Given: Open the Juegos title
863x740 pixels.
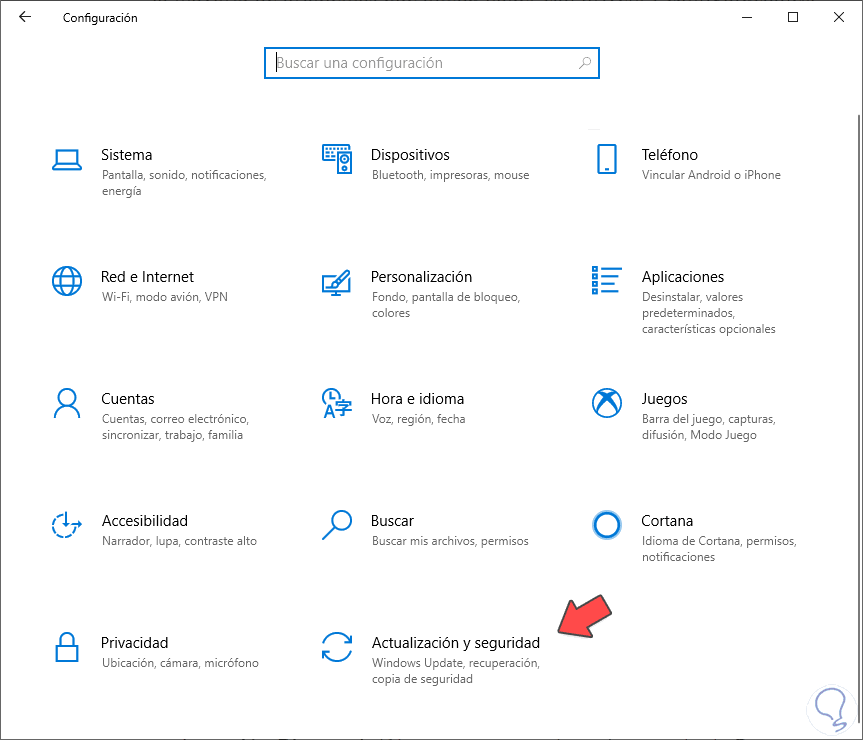Looking at the screenshot, I should pyautogui.click(x=664, y=399).
